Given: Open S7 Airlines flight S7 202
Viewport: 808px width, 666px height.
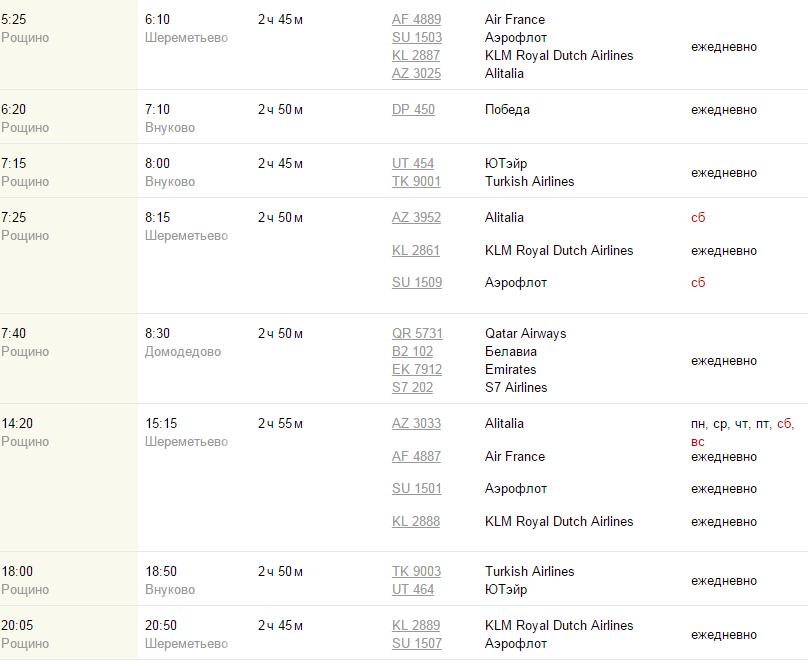Looking at the screenshot, I should pyautogui.click(x=412, y=388).
